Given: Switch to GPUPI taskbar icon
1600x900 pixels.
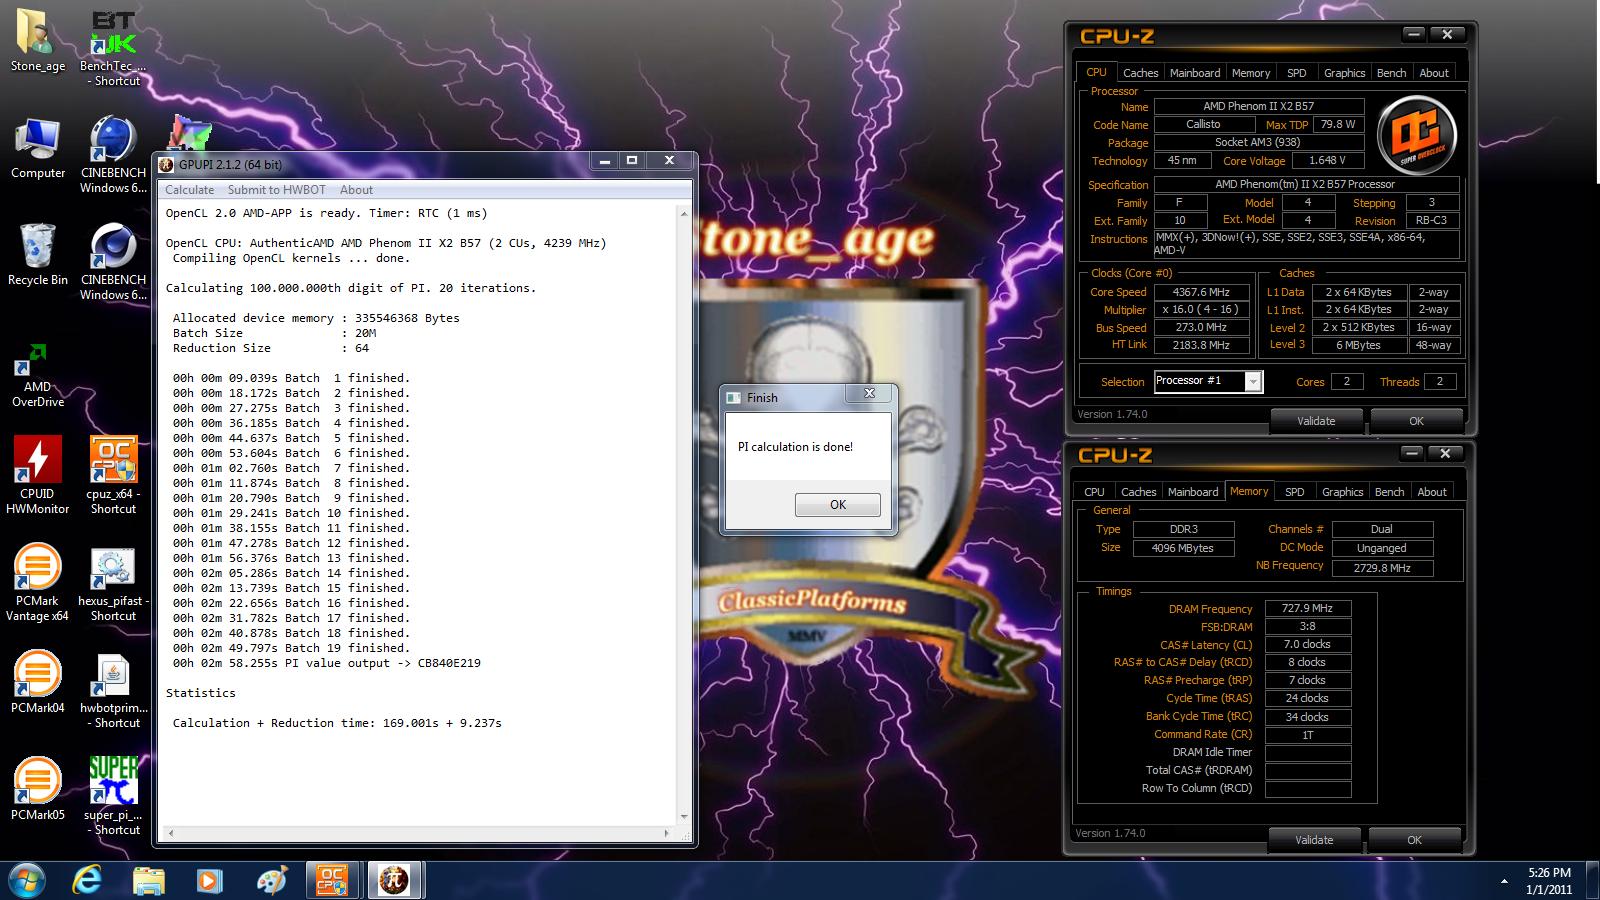Looking at the screenshot, I should click(x=394, y=880).
